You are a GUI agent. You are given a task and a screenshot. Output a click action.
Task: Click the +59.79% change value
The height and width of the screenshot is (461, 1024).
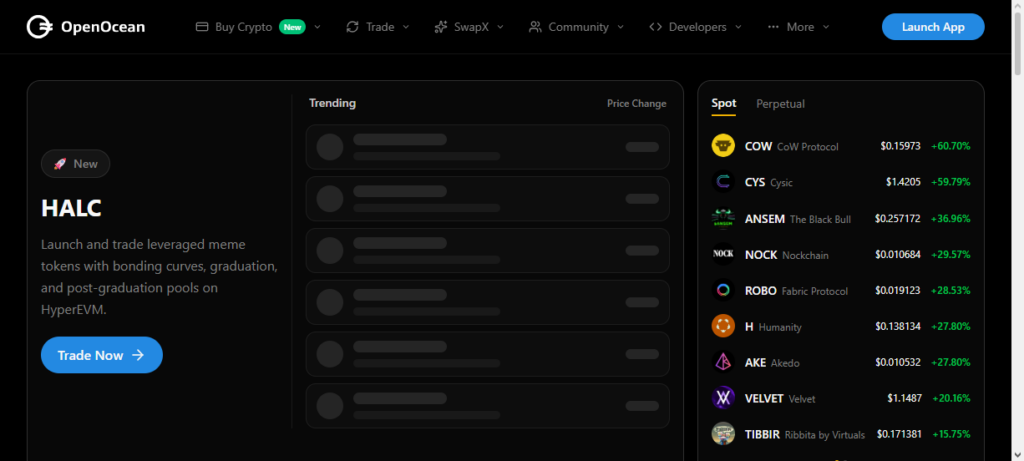951,182
